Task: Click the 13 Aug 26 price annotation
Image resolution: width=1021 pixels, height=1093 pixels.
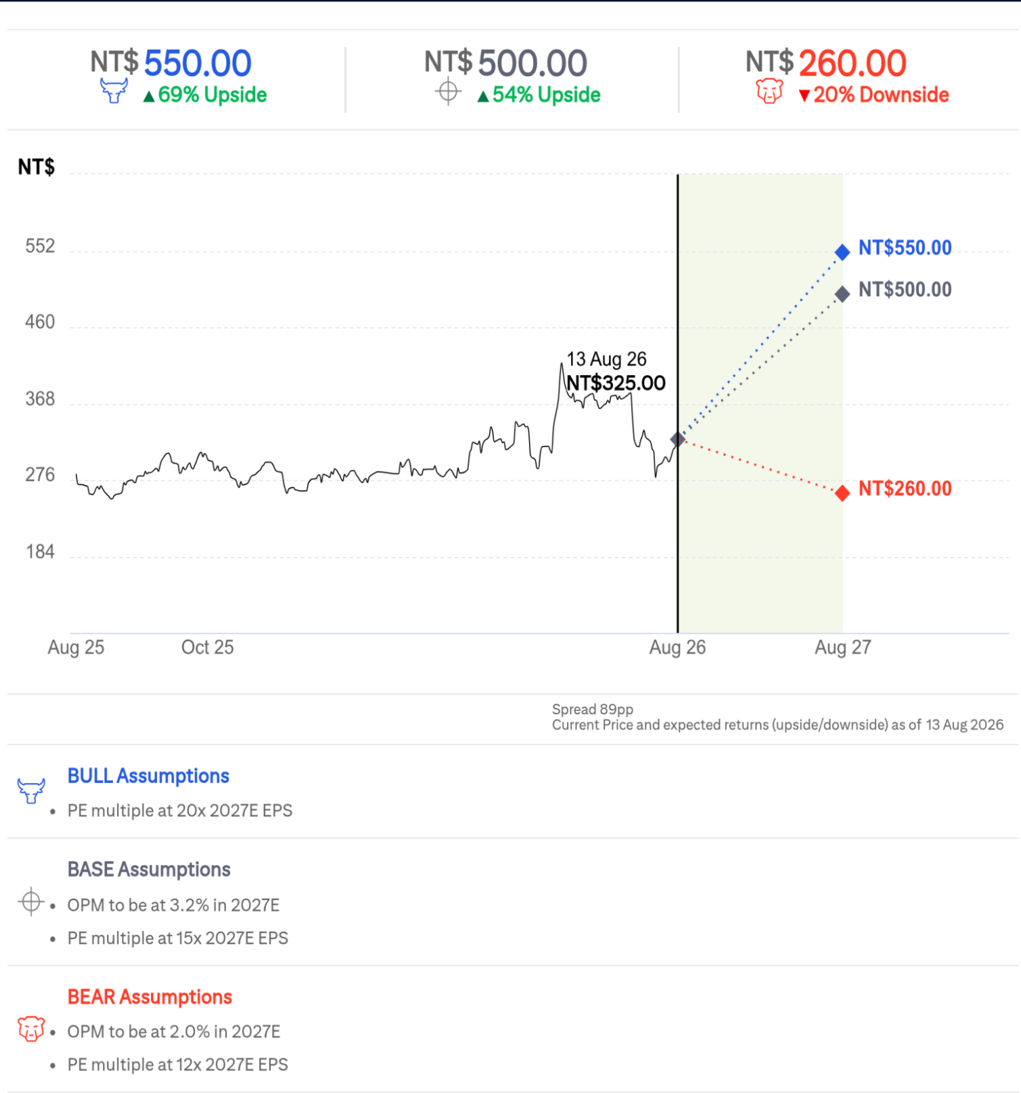Action: (615, 371)
